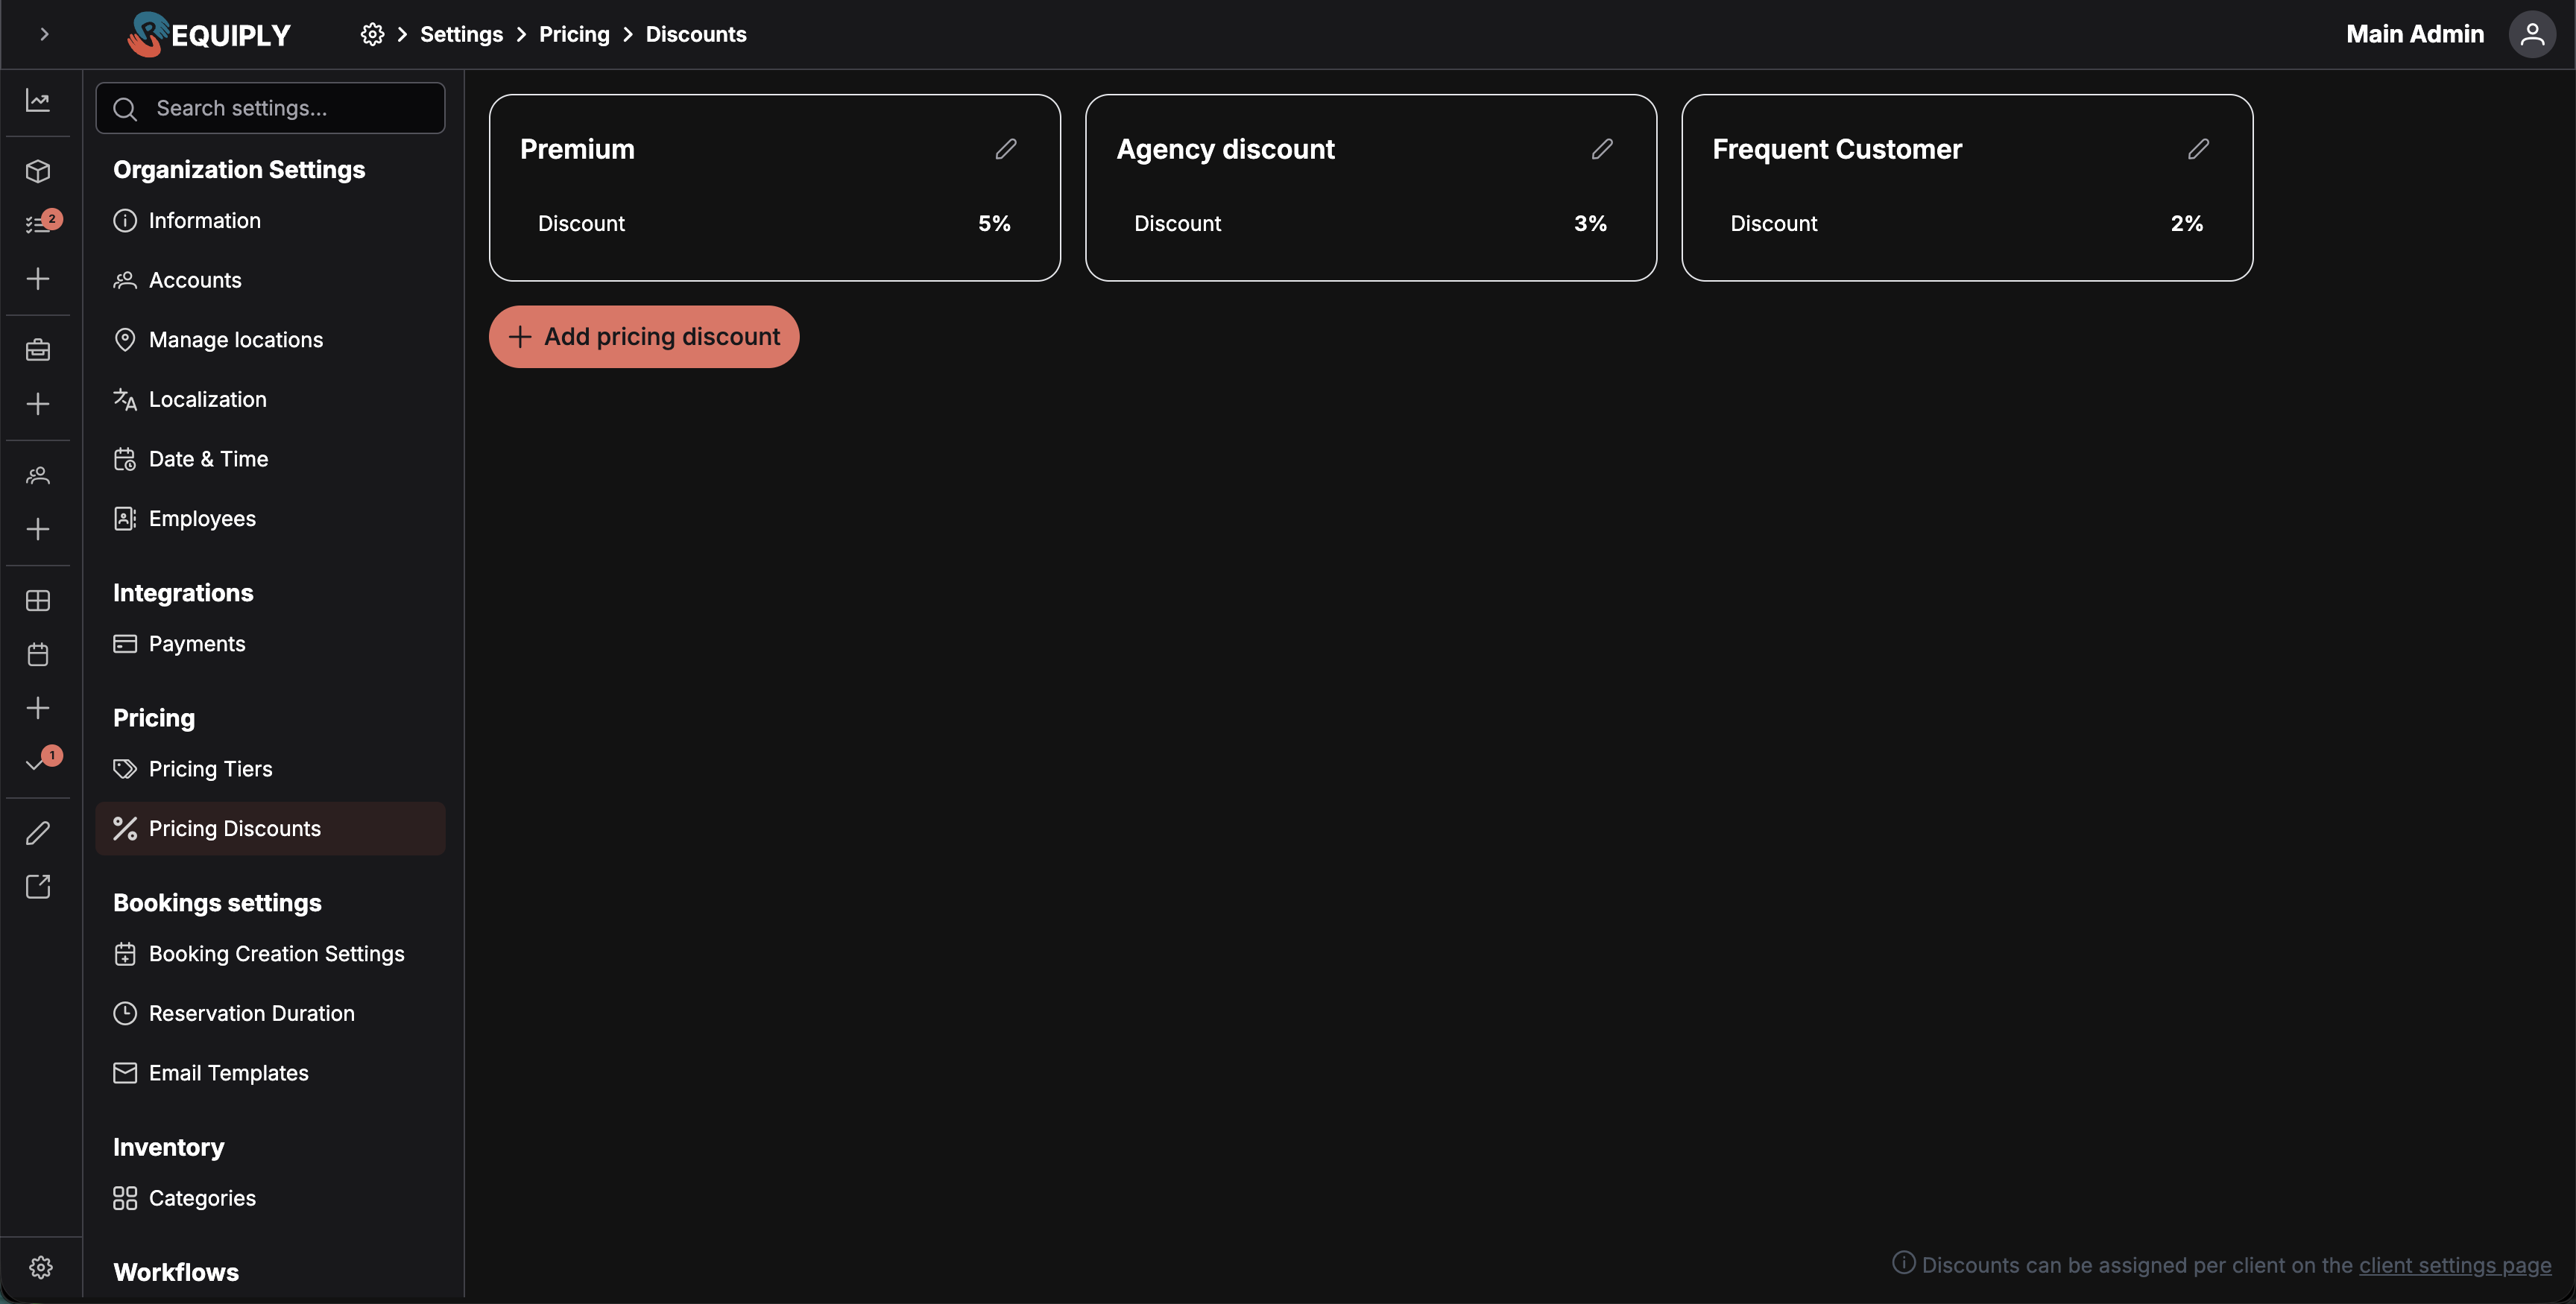Open Employees settings
2576x1304 pixels.
click(x=270, y=519)
